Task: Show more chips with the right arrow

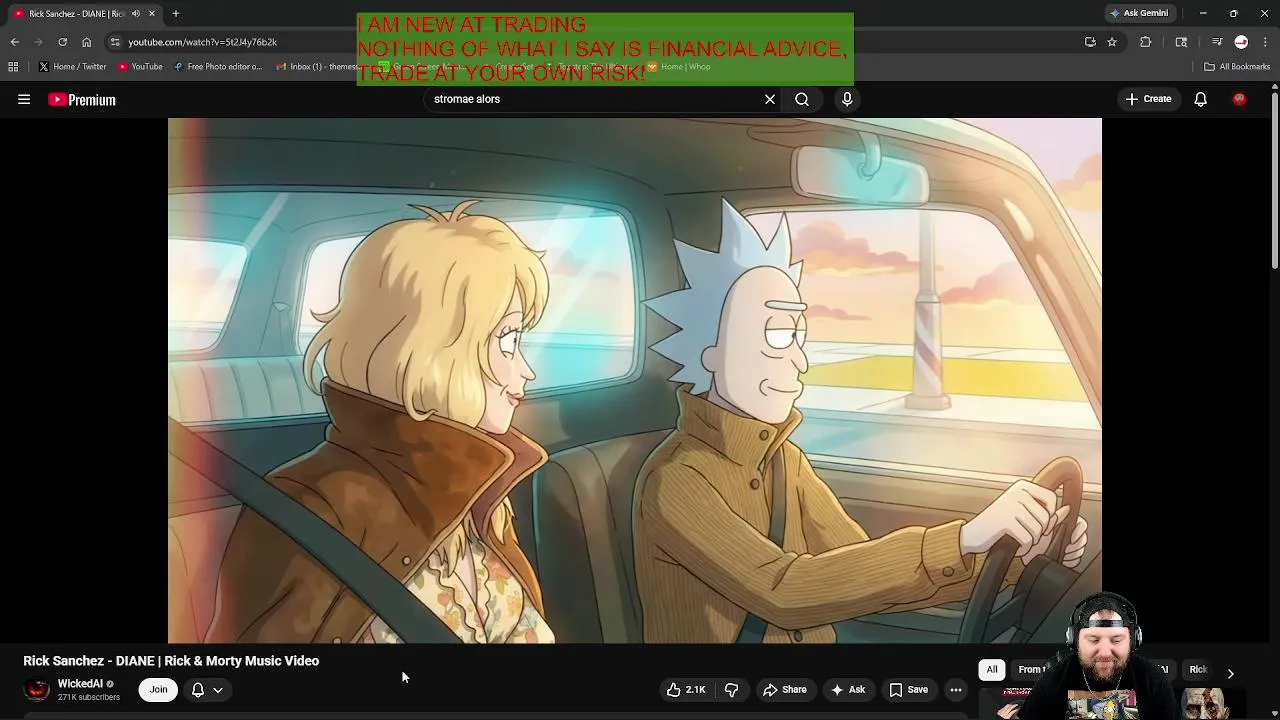Action: [x=1230, y=673]
